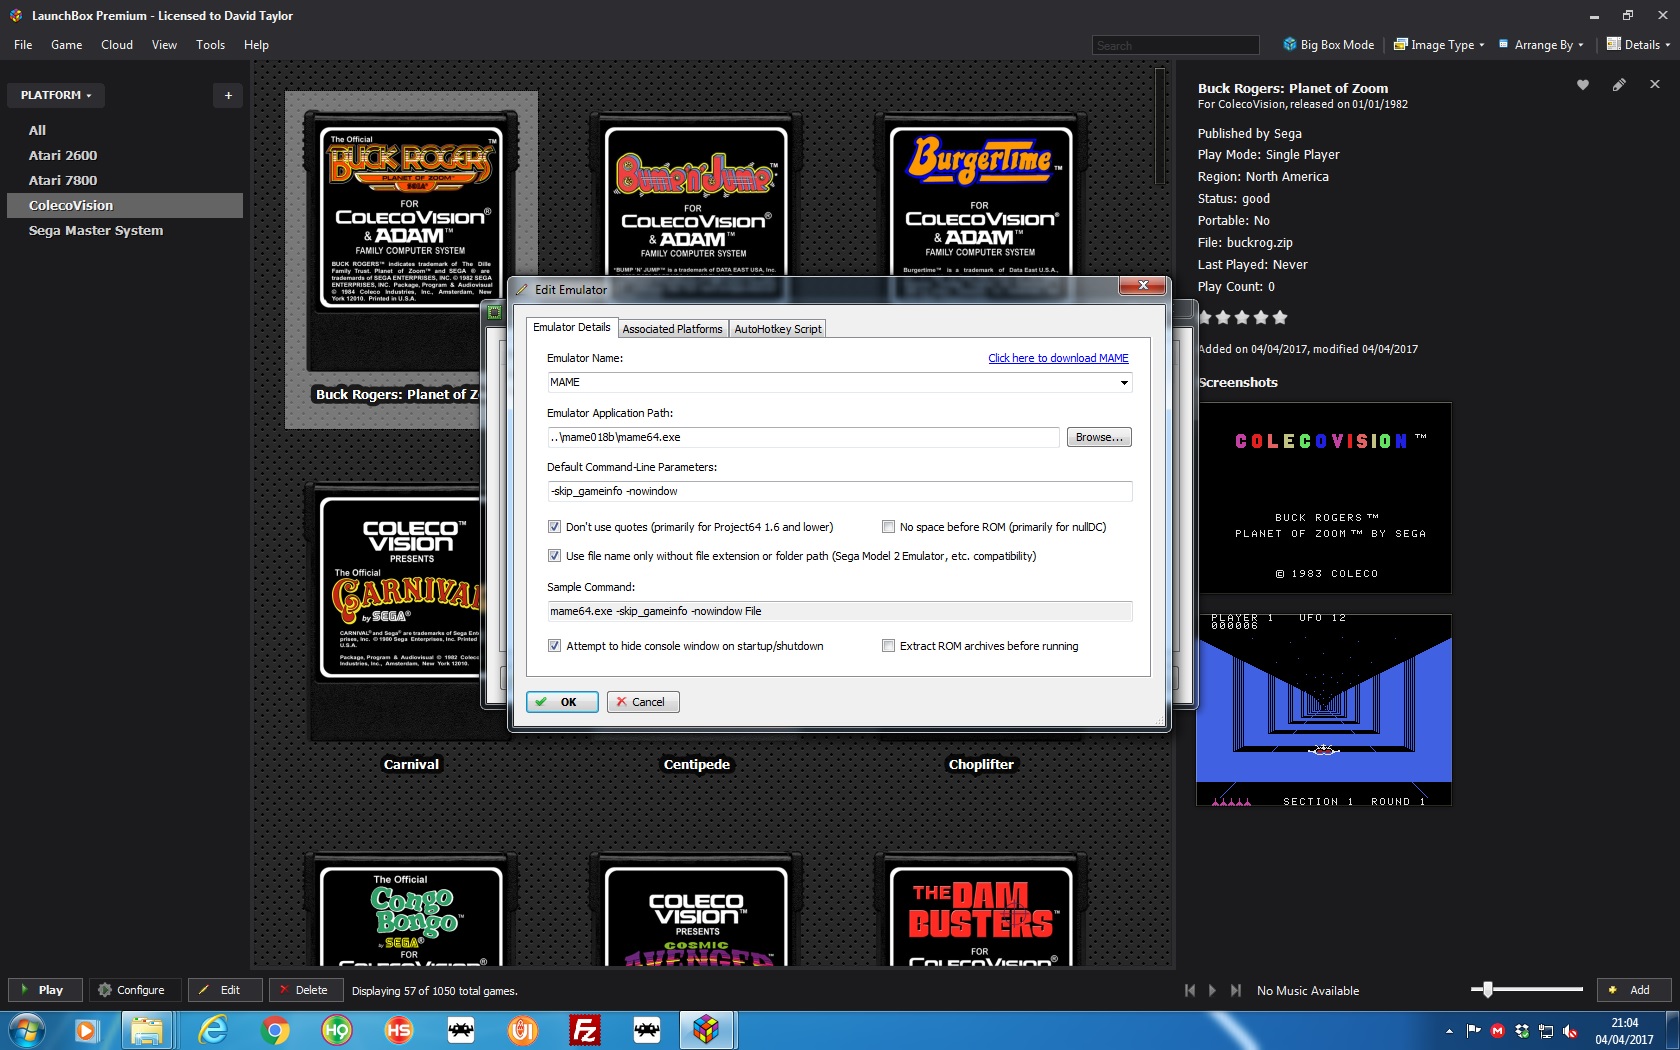This screenshot has width=1680, height=1050.
Task: Open ColecoVision title screenshot thumbnail
Action: [x=1324, y=498]
